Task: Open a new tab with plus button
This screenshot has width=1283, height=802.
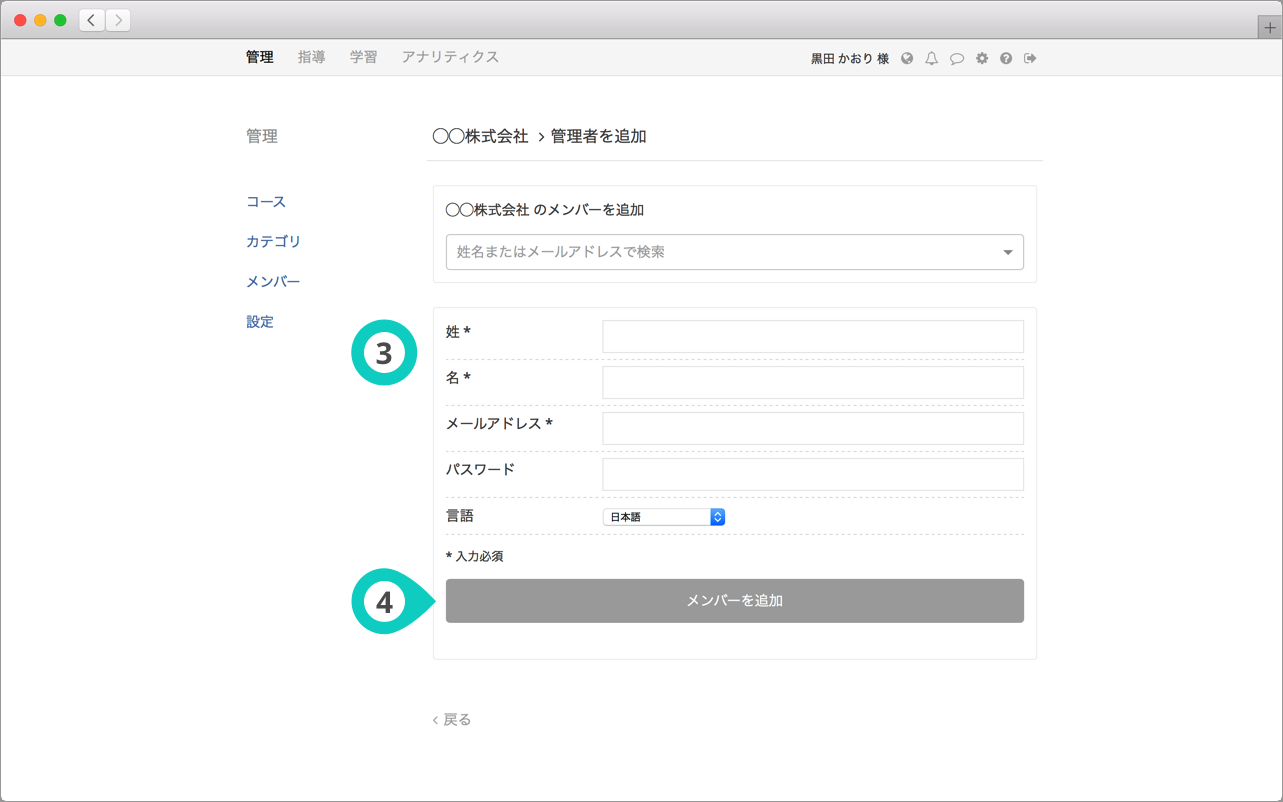Action: click(x=1270, y=28)
